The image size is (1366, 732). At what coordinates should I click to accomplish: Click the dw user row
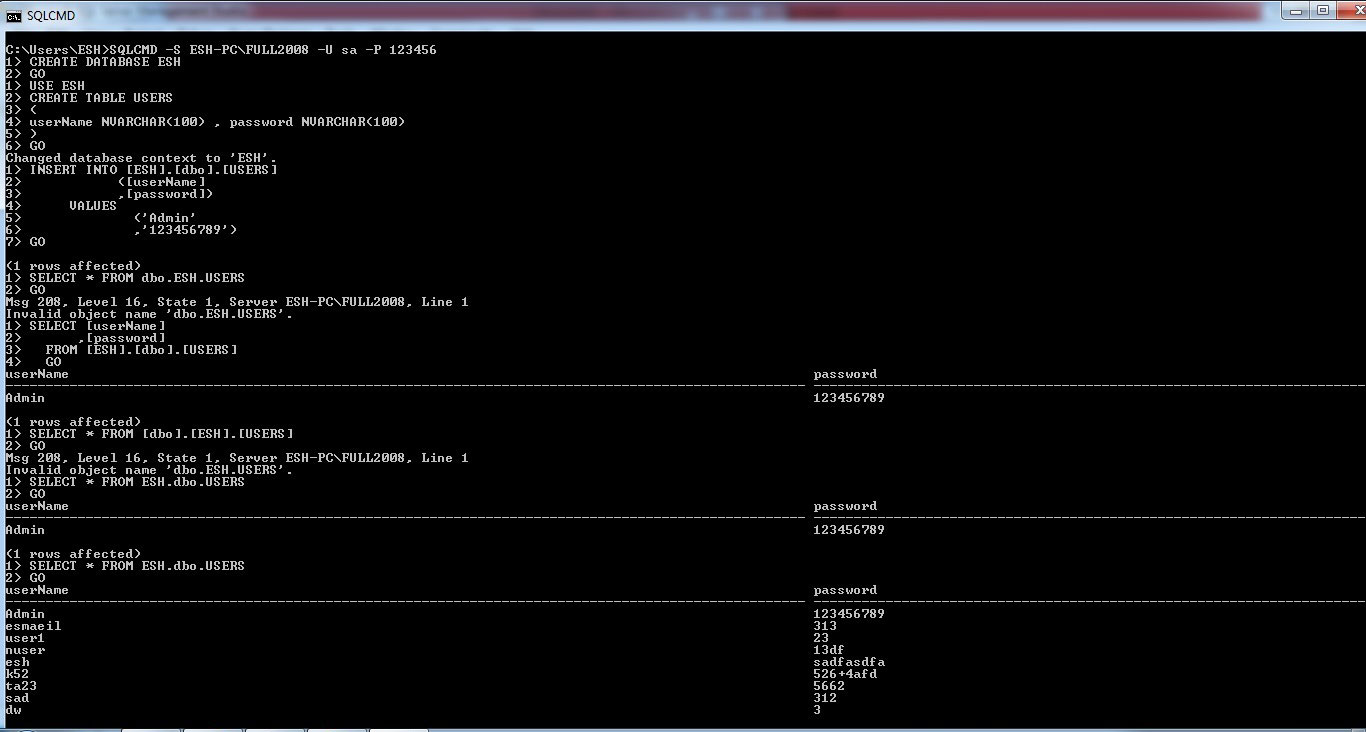pos(13,710)
